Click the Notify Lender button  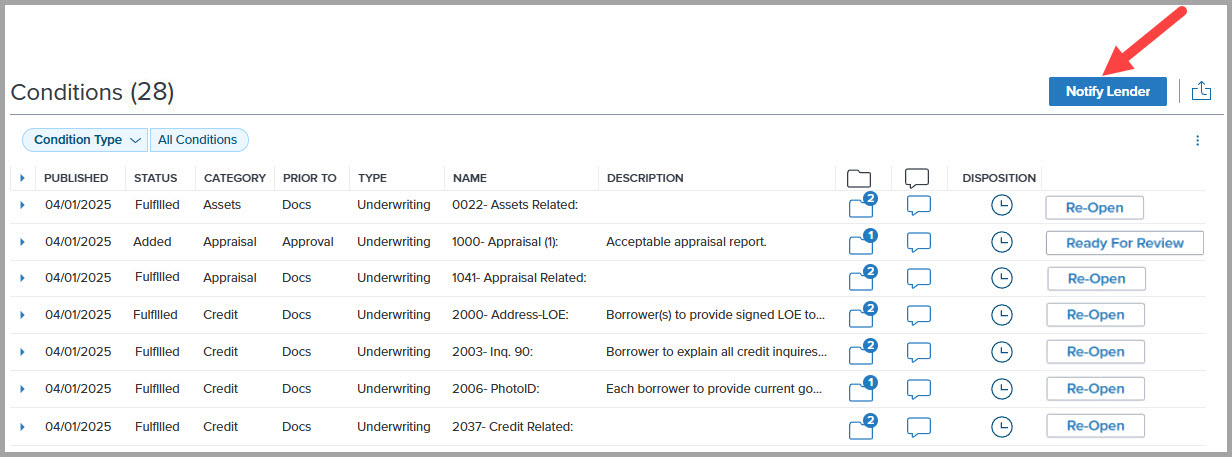1108,91
